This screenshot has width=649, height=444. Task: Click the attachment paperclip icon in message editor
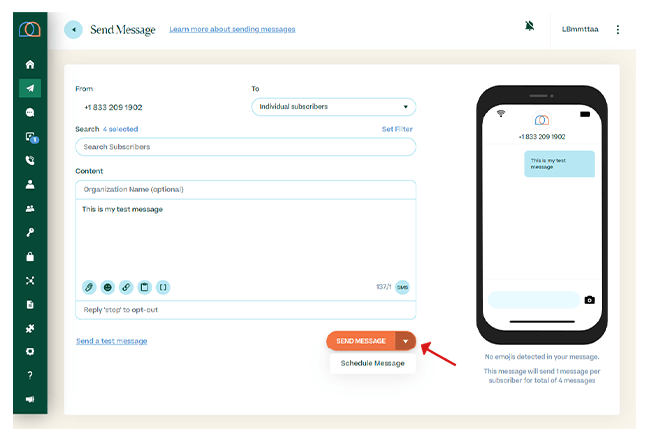pyautogui.click(x=89, y=287)
